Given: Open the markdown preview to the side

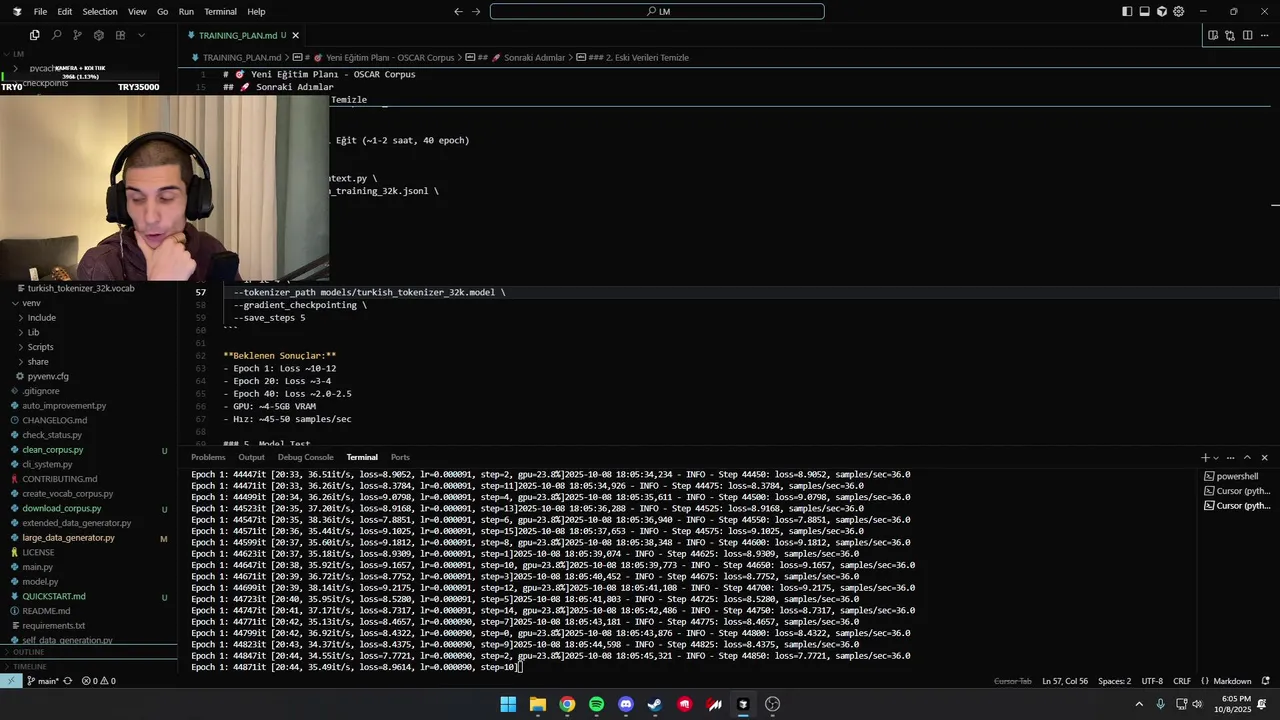Looking at the screenshot, I should (x=1213, y=35).
